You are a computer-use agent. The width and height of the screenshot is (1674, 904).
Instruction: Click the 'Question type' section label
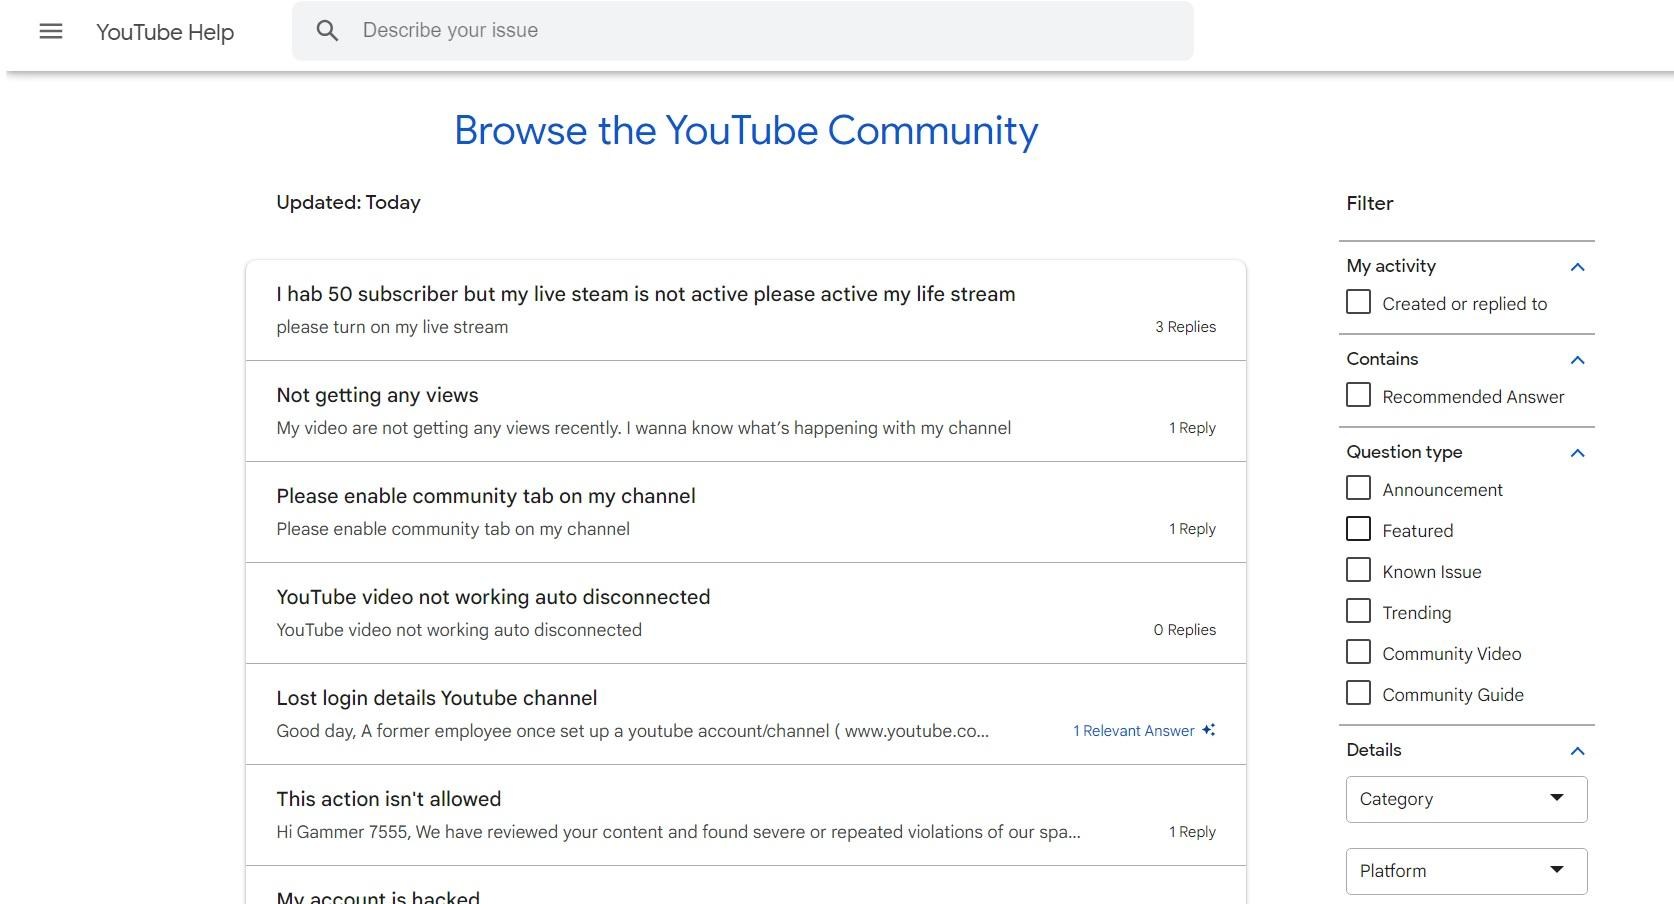click(x=1404, y=452)
